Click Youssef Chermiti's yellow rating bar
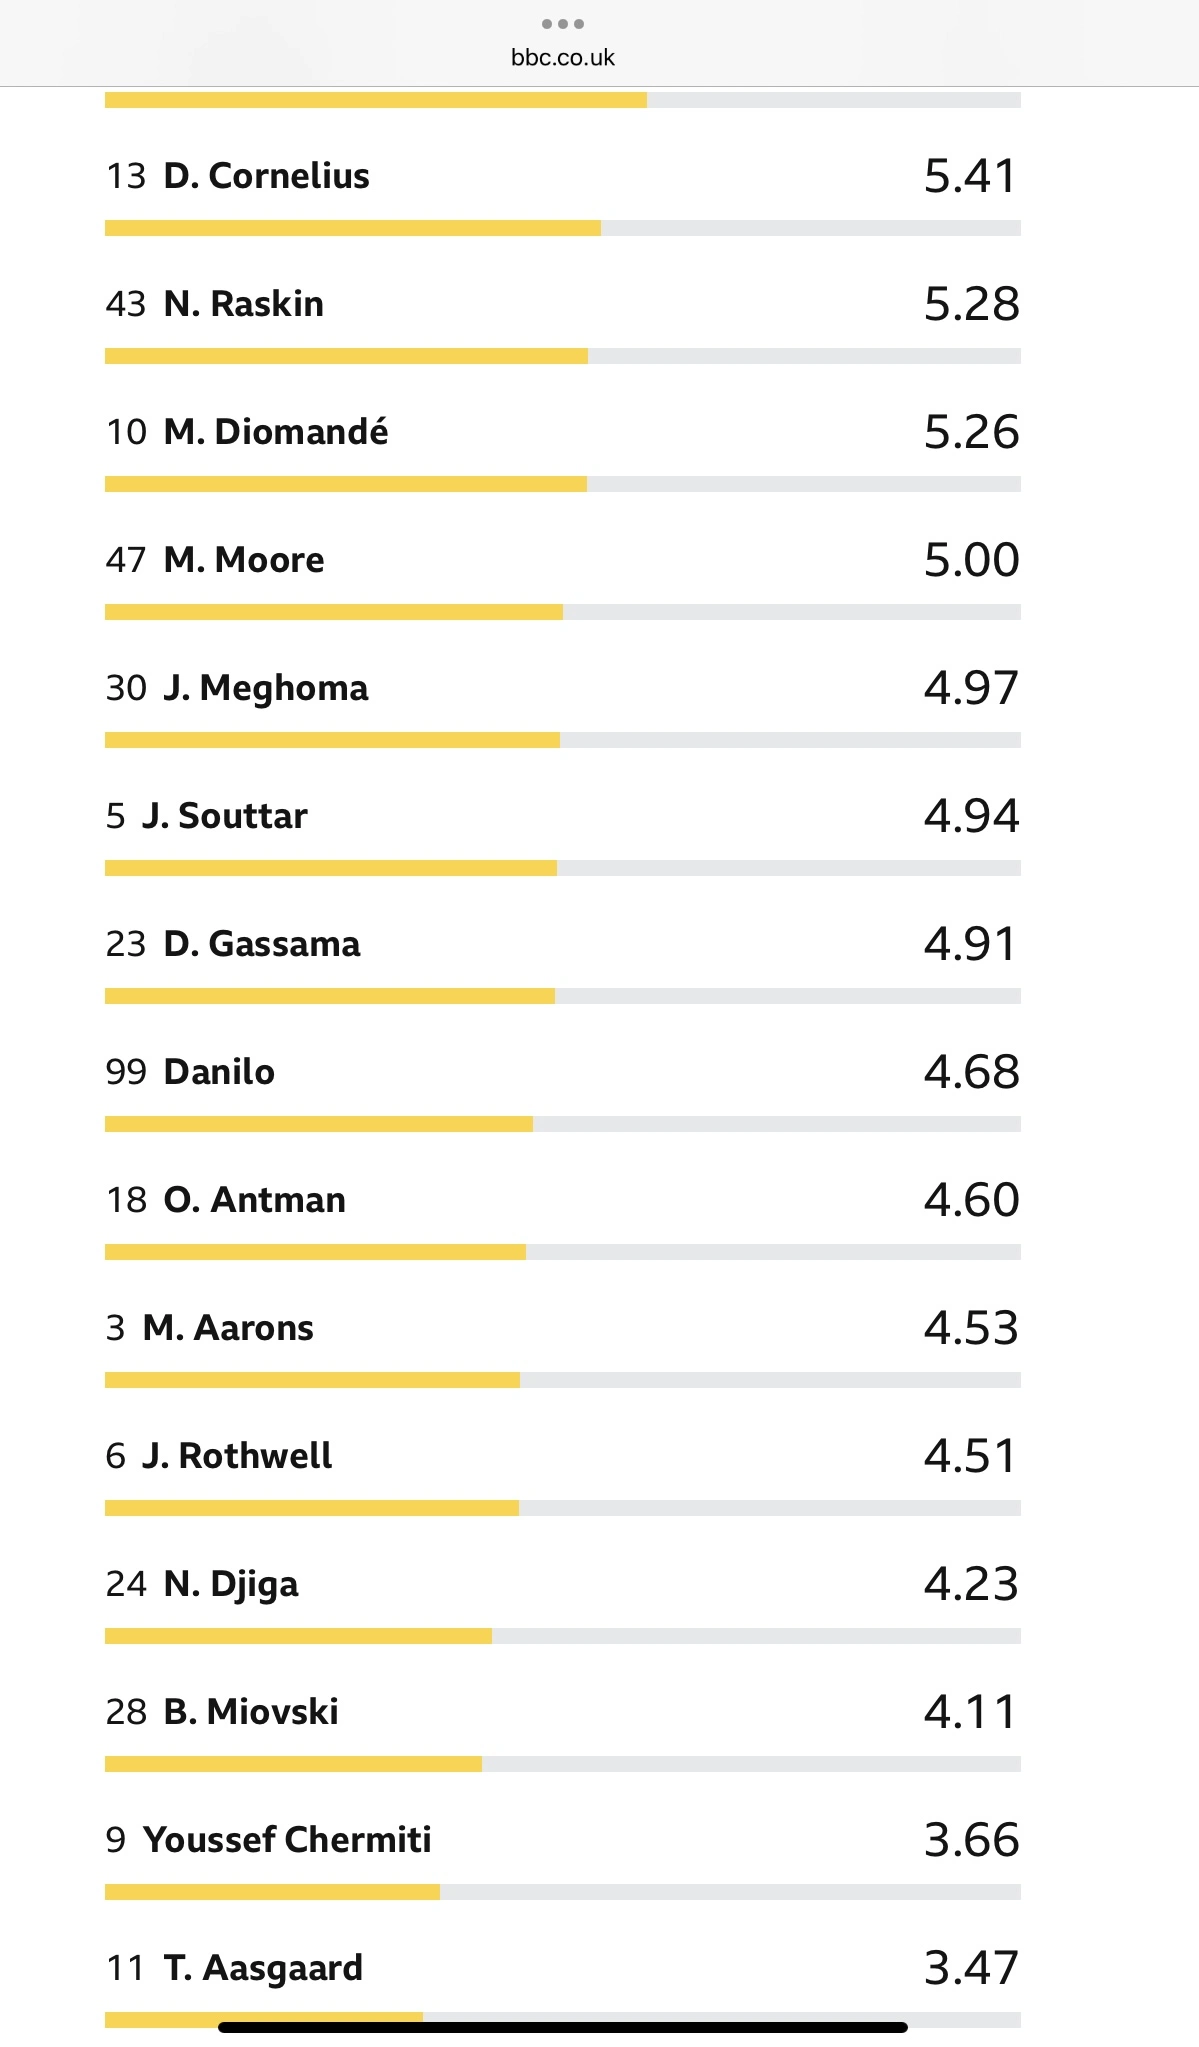This screenshot has height=2047, width=1199. click(x=272, y=1892)
